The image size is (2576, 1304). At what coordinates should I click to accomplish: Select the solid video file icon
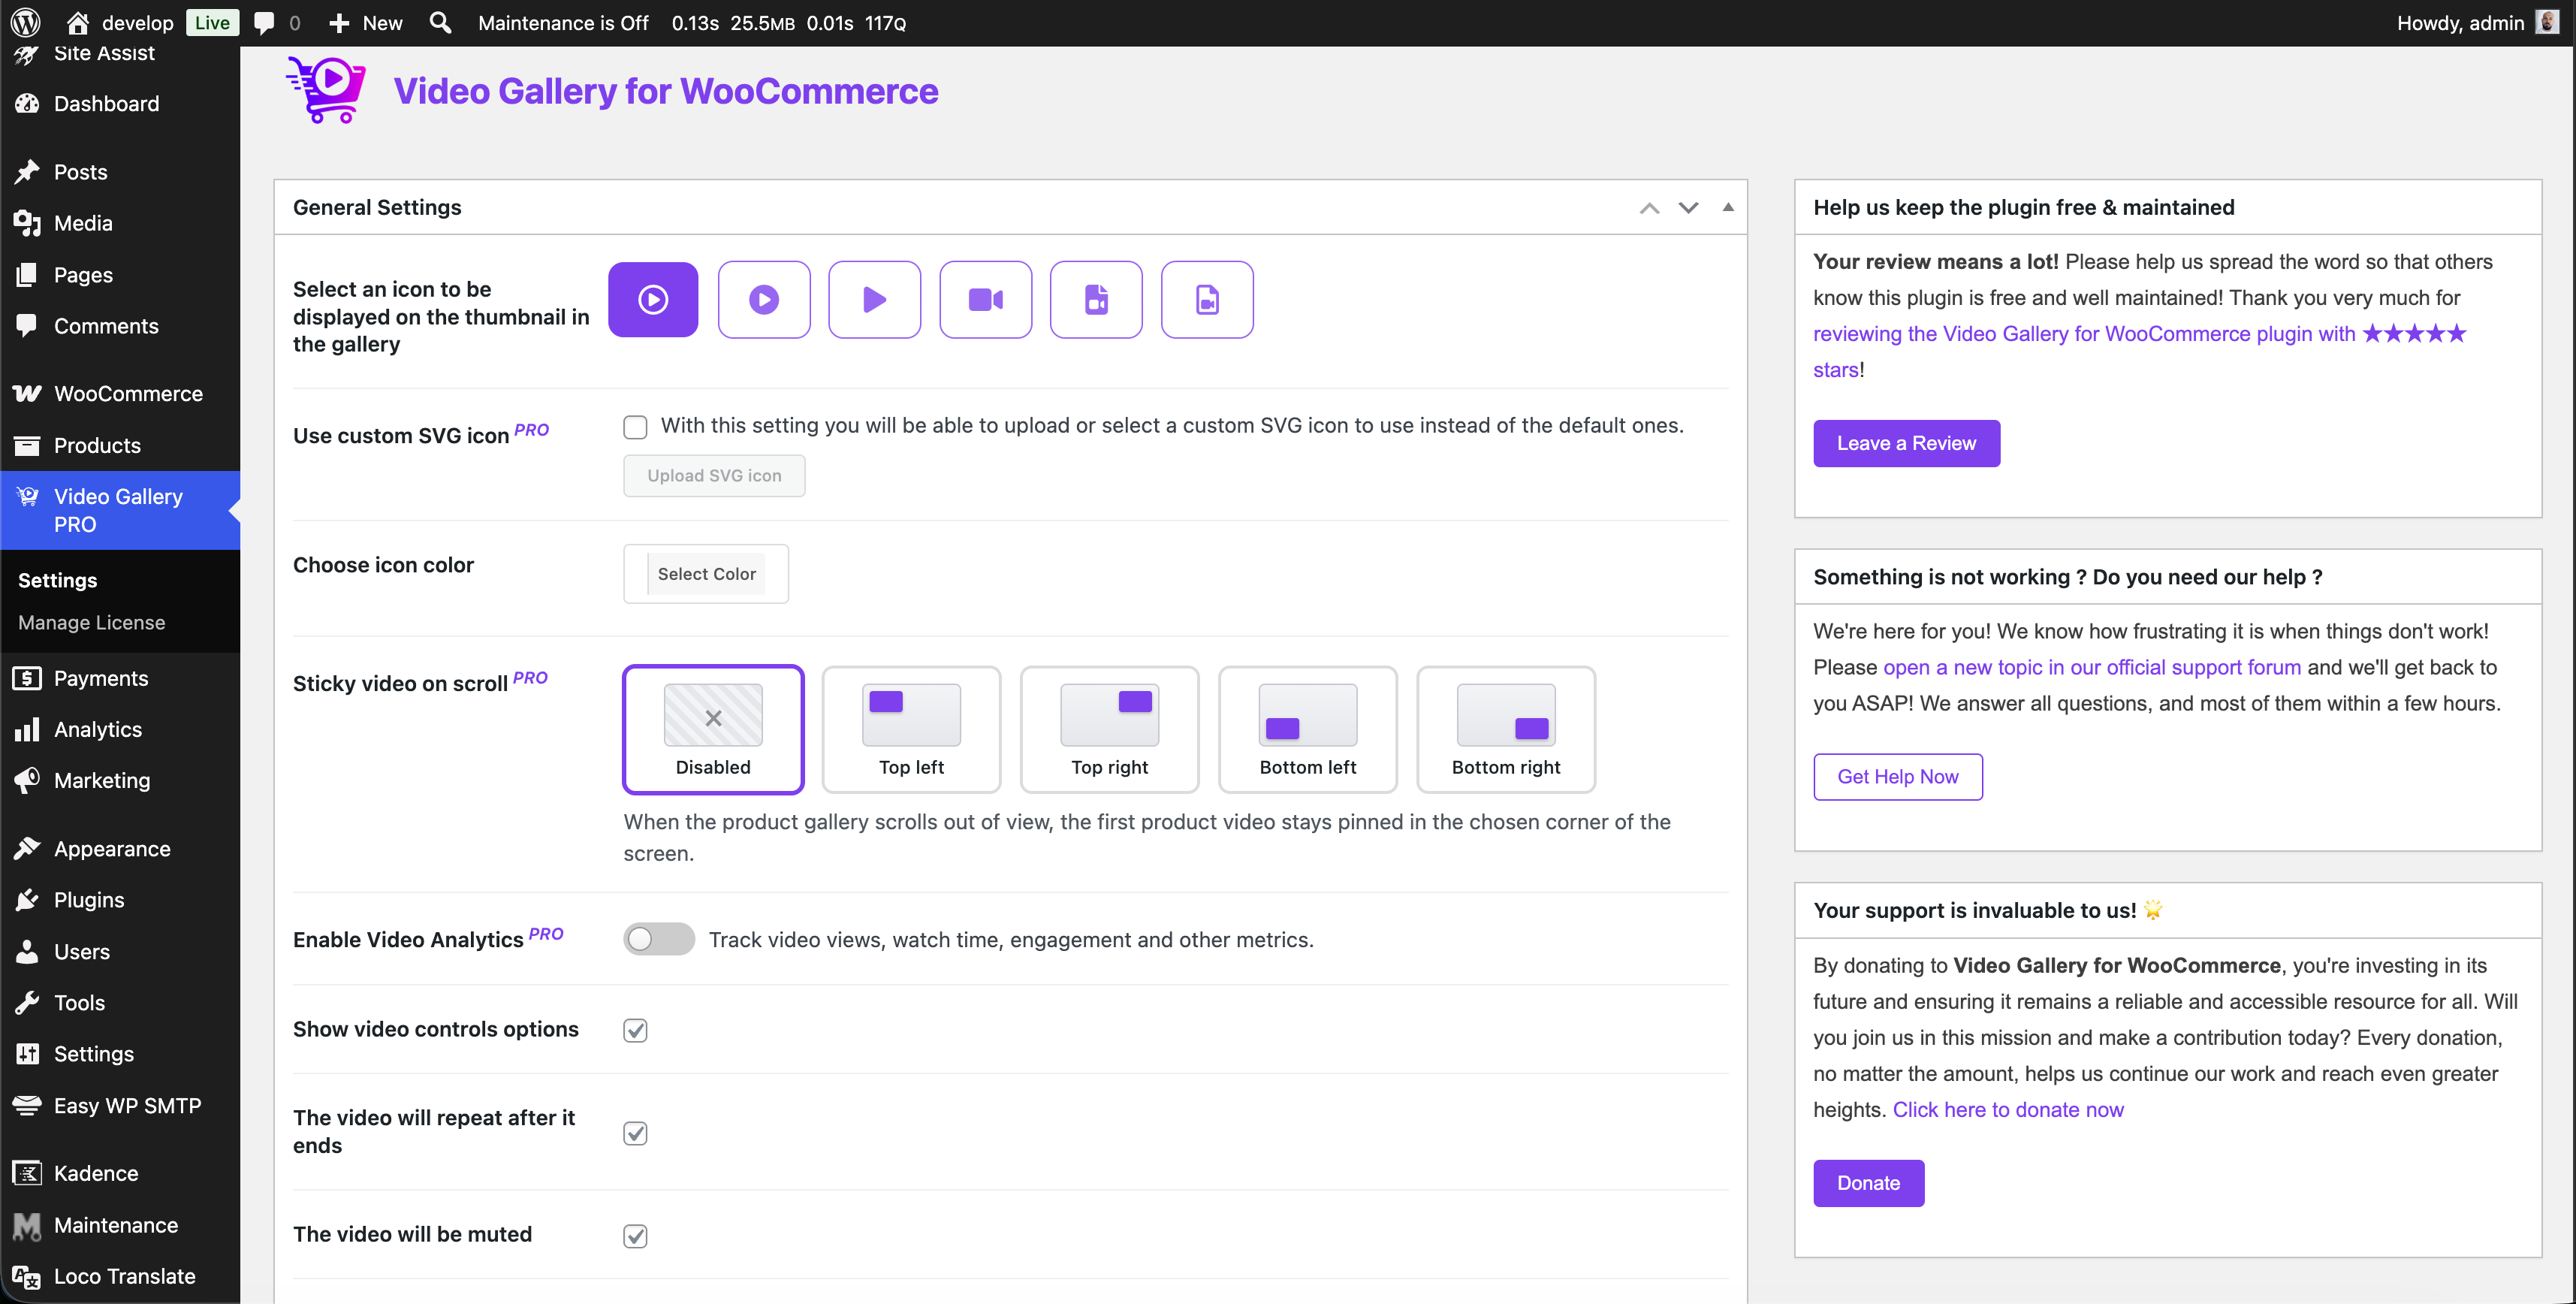tap(1096, 300)
